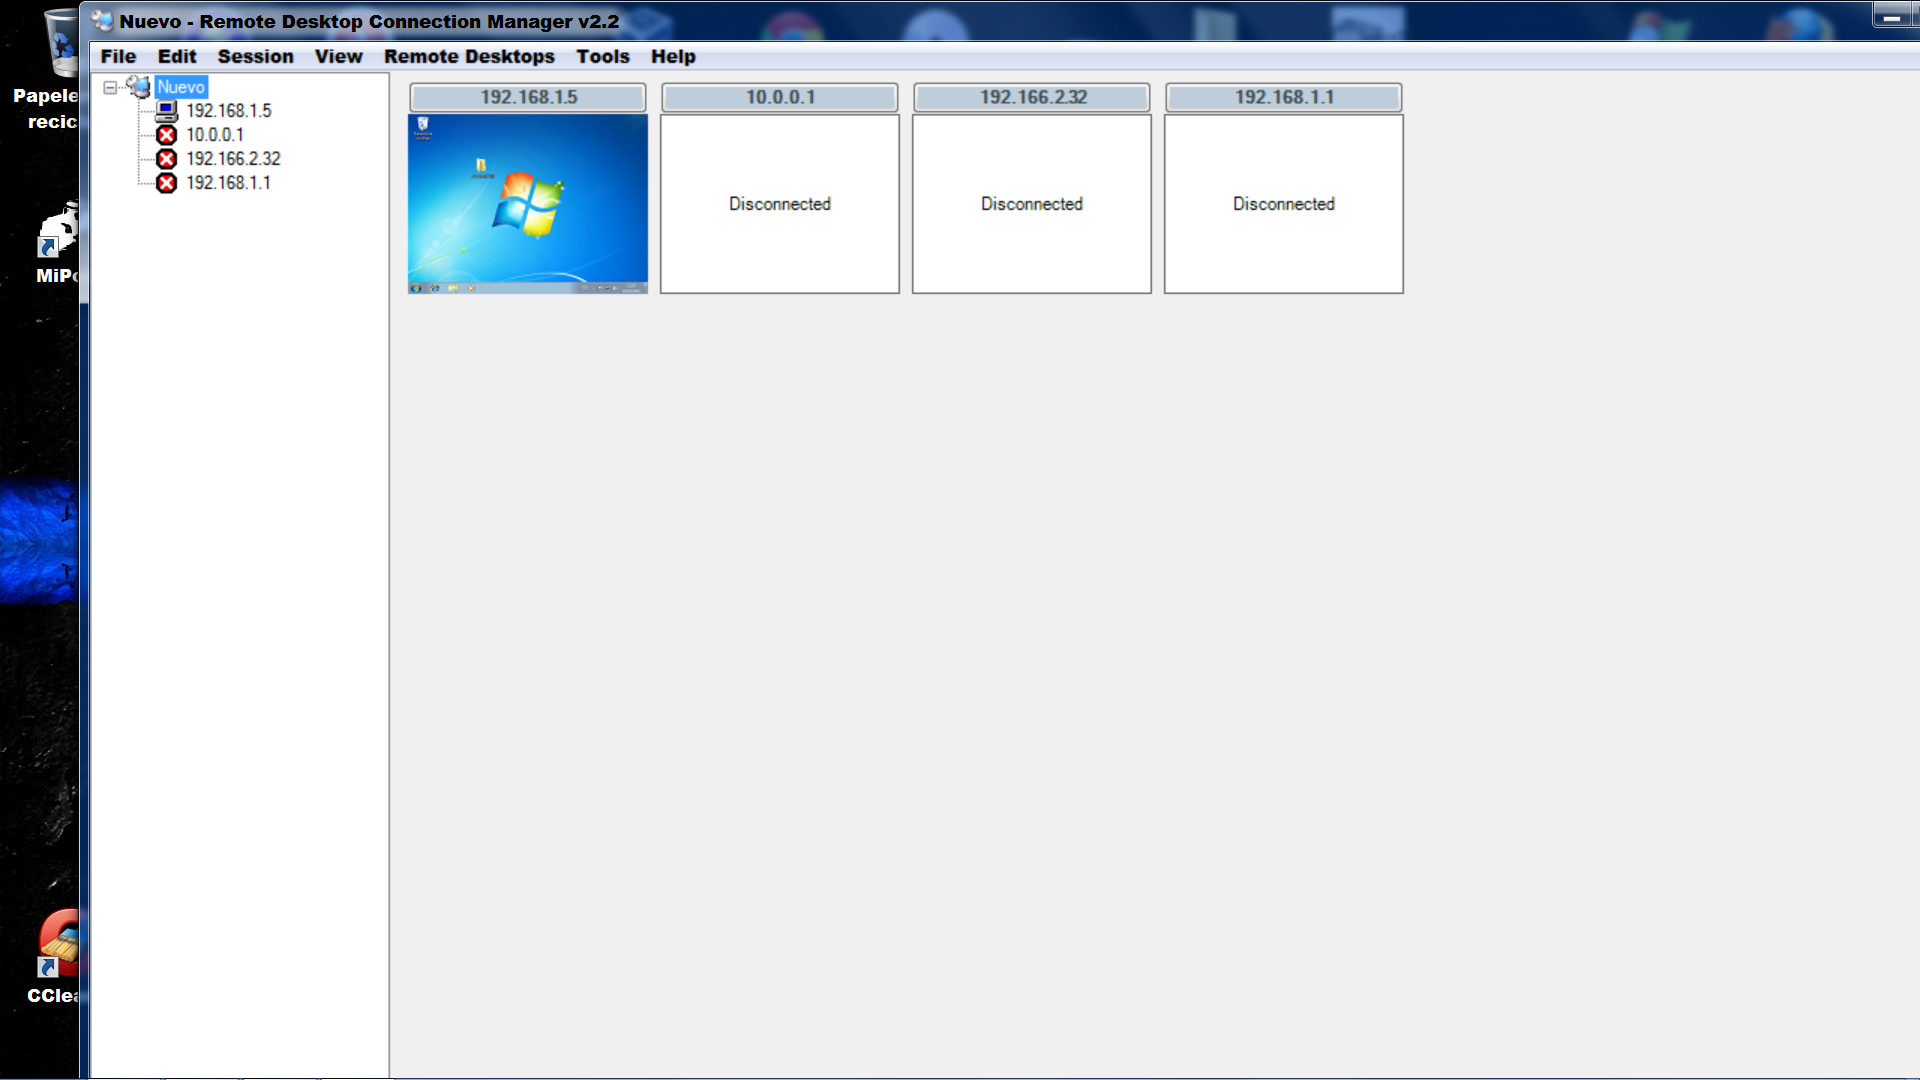Select the Disconnected 192.166.2.32 thumbnail
This screenshot has width=1920, height=1080.
pyautogui.click(x=1031, y=204)
